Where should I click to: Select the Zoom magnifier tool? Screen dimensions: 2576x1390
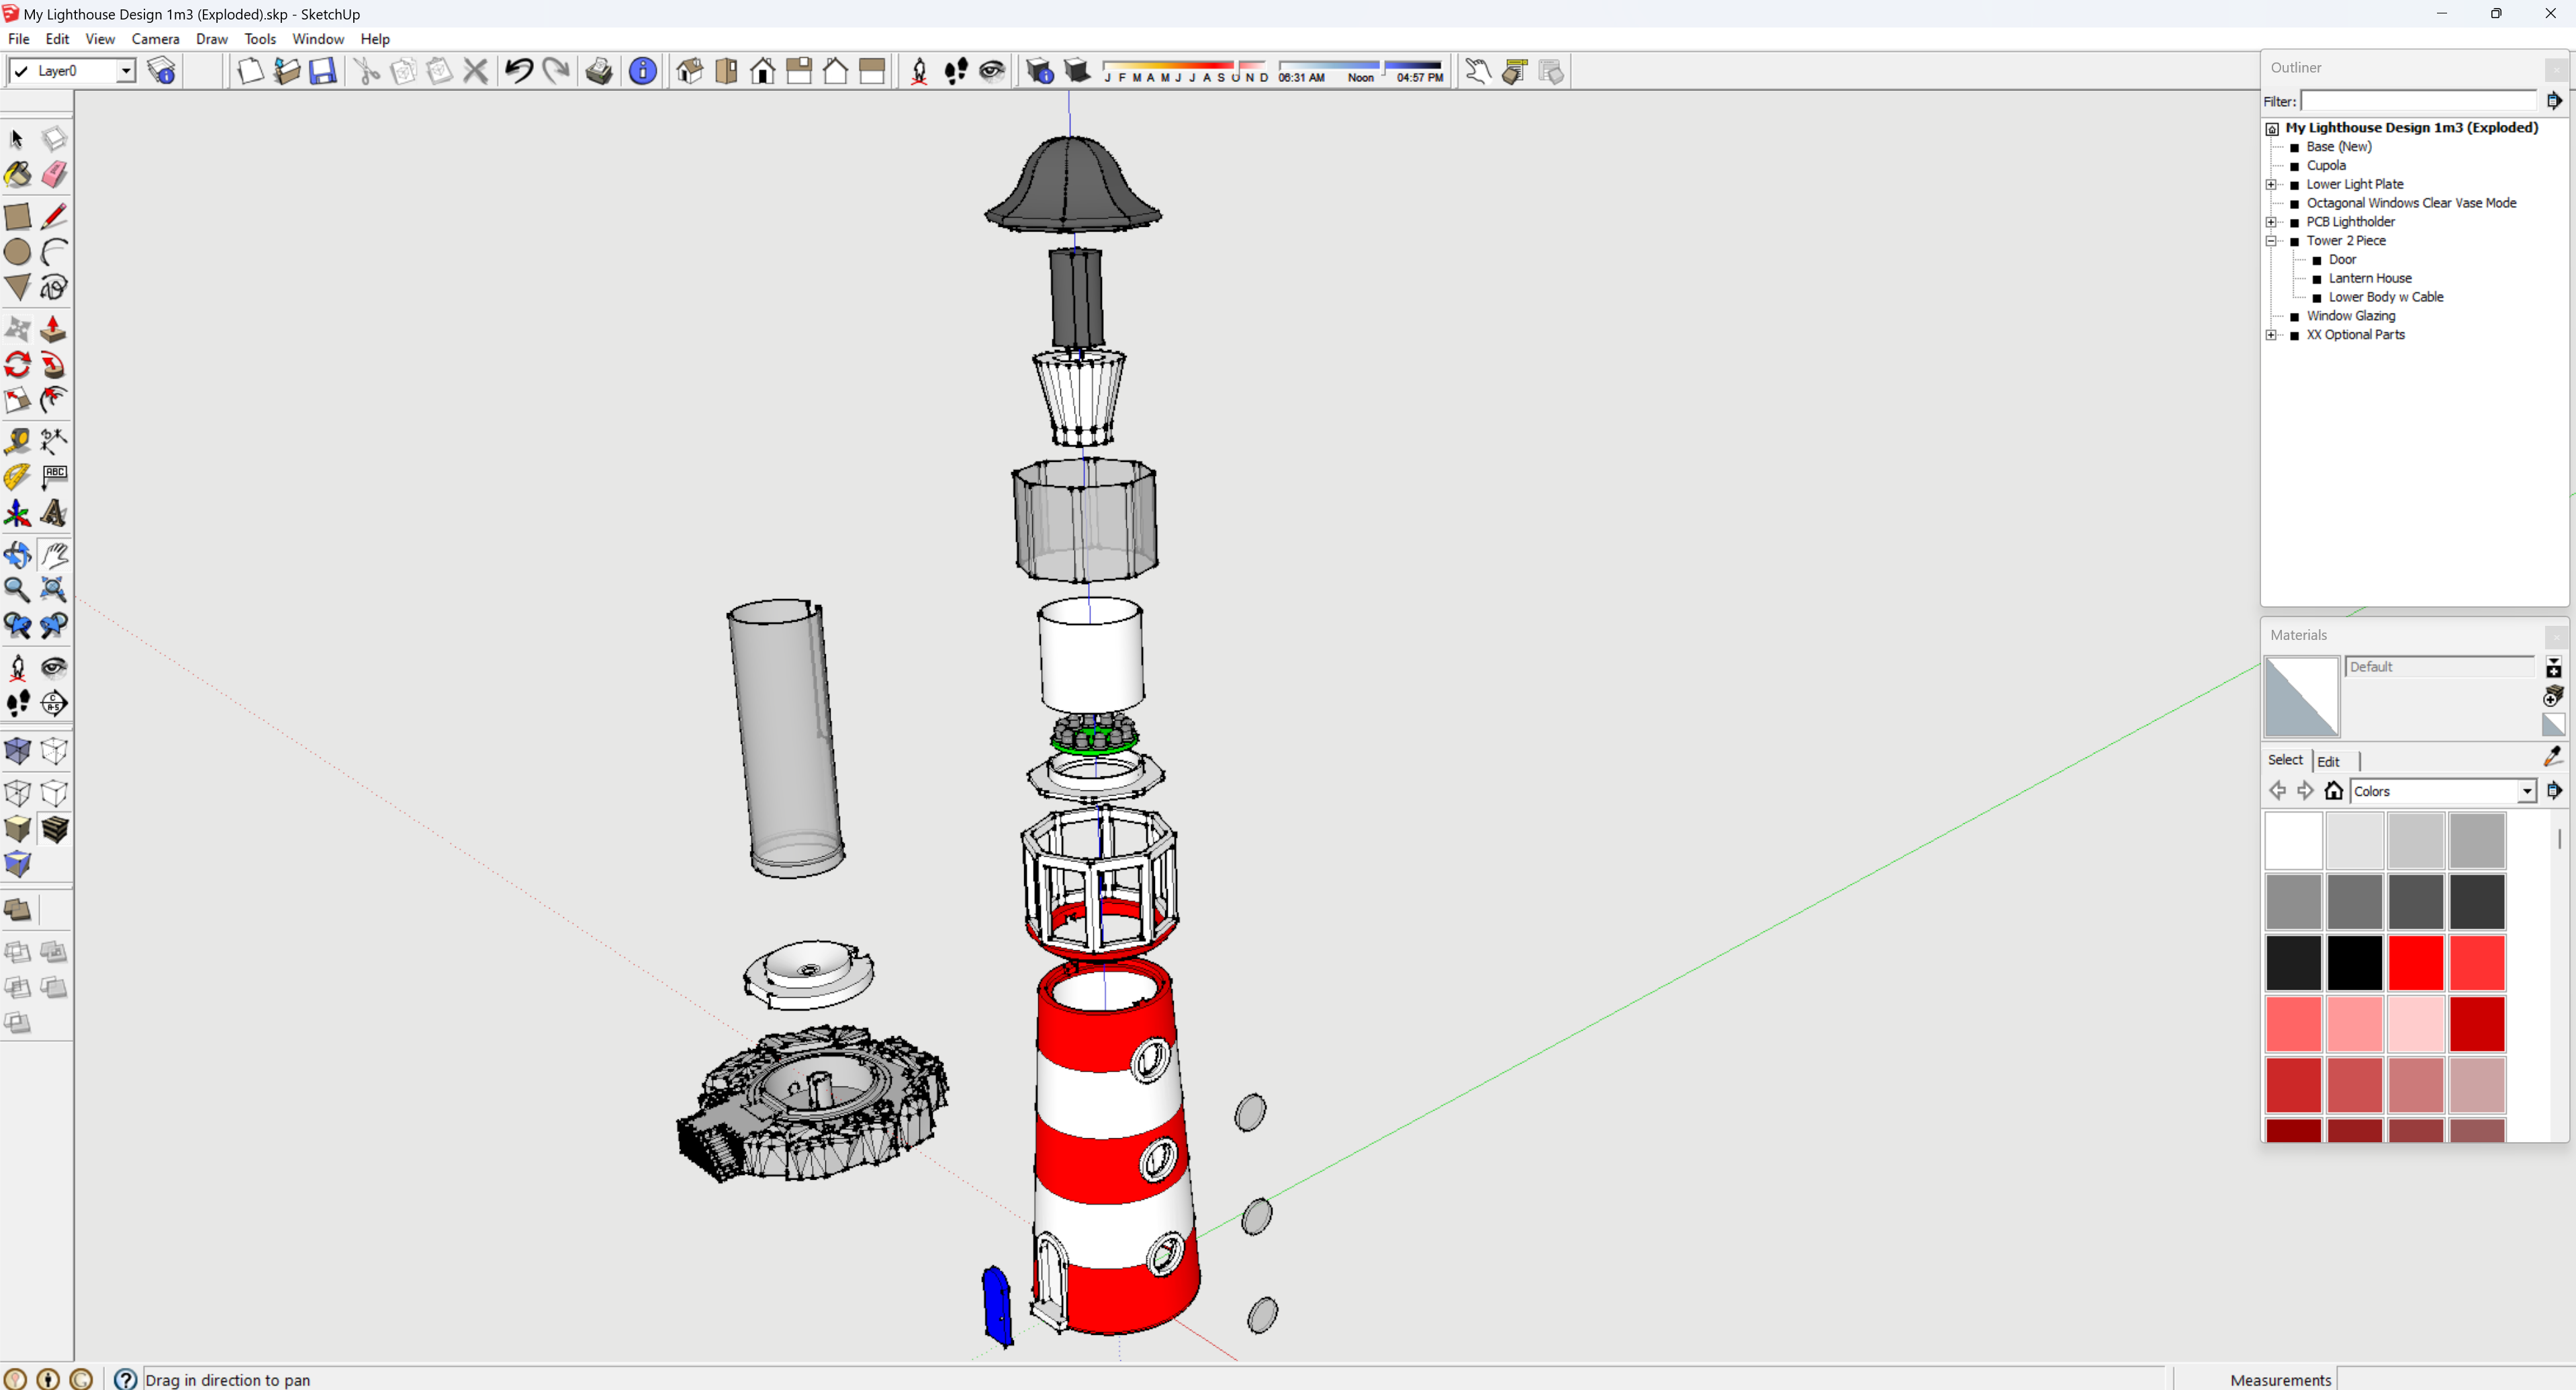[17, 590]
